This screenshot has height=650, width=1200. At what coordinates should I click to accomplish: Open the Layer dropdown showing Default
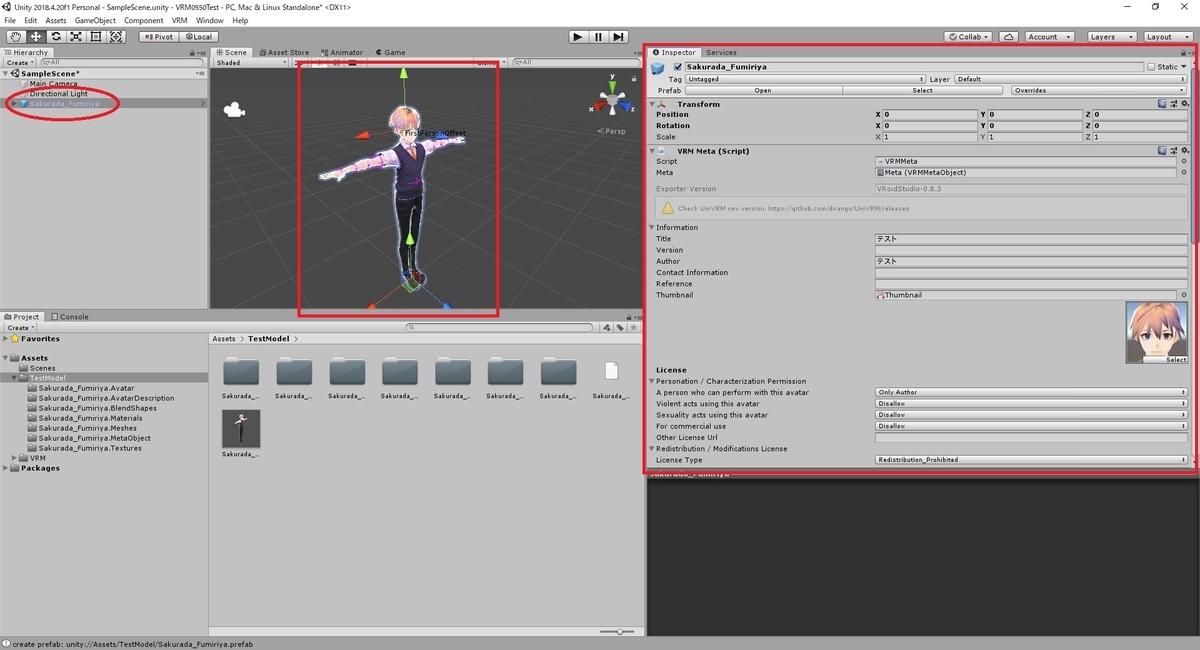1072,79
